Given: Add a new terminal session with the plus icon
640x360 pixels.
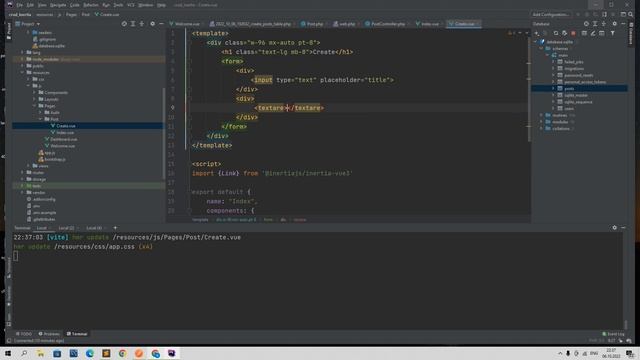Looking at the screenshot, I should point(115,228).
